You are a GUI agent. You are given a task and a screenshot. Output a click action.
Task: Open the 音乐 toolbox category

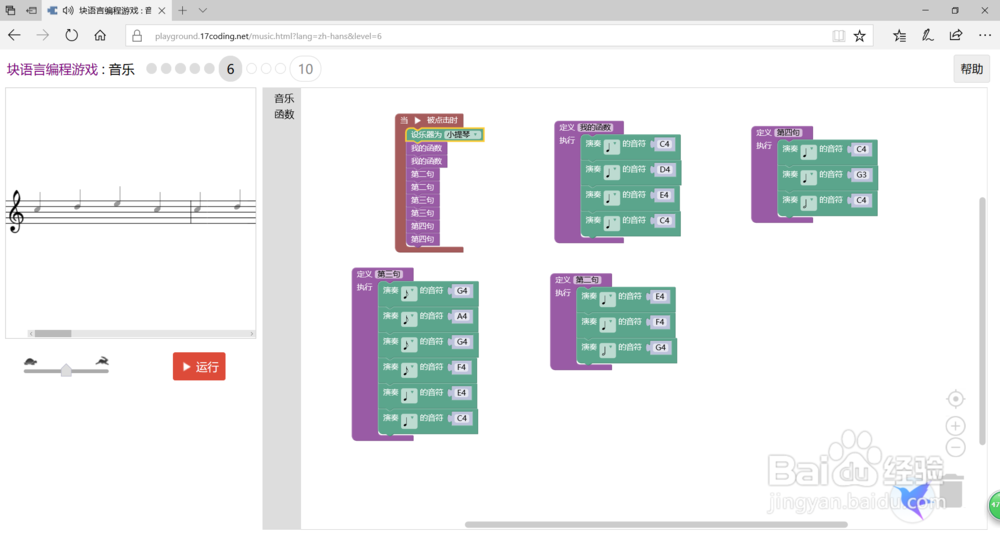284,98
